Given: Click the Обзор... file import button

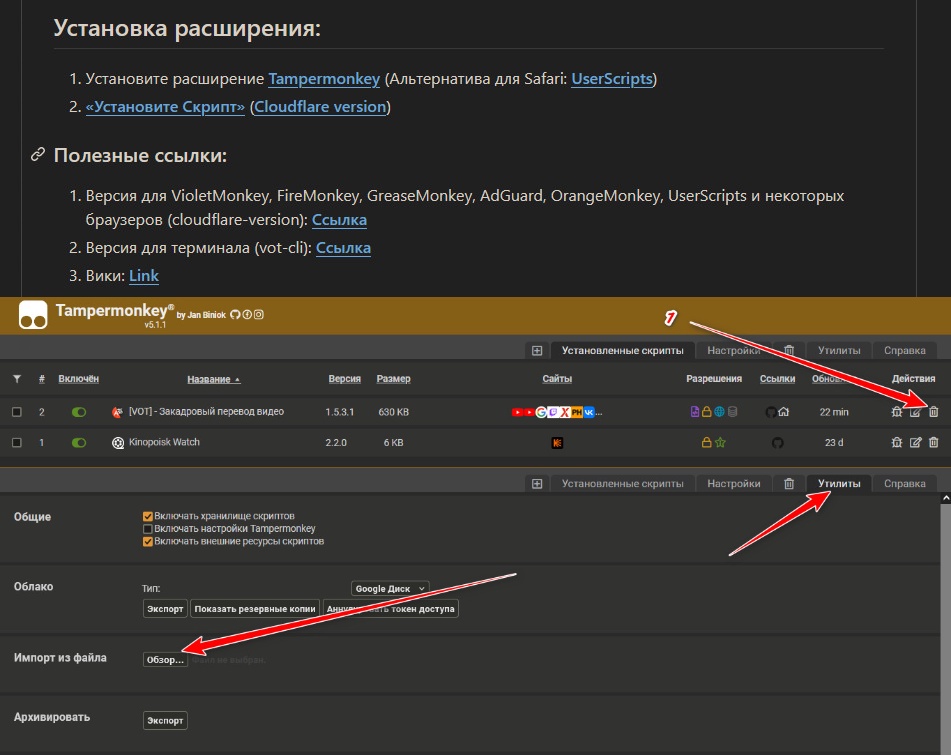Looking at the screenshot, I should [x=165, y=660].
